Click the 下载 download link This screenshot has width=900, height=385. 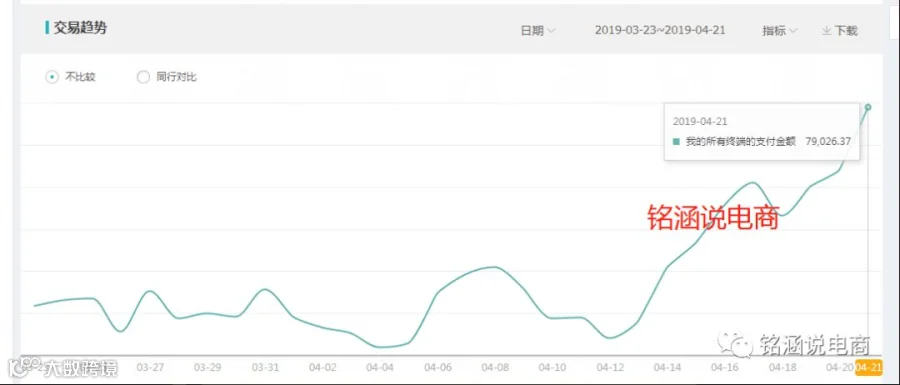(x=840, y=31)
